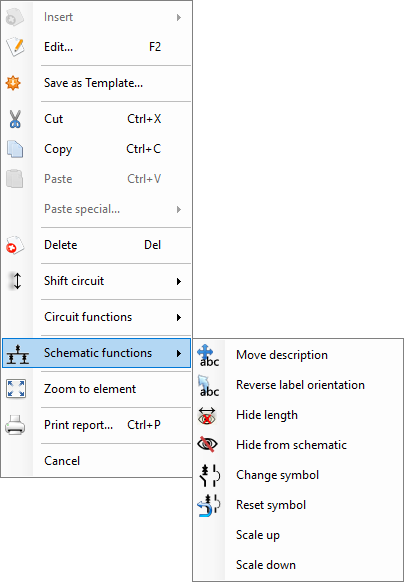Screen dimensions: 404x582
Task: Click the Move description arrows icon
Action: coord(209,355)
